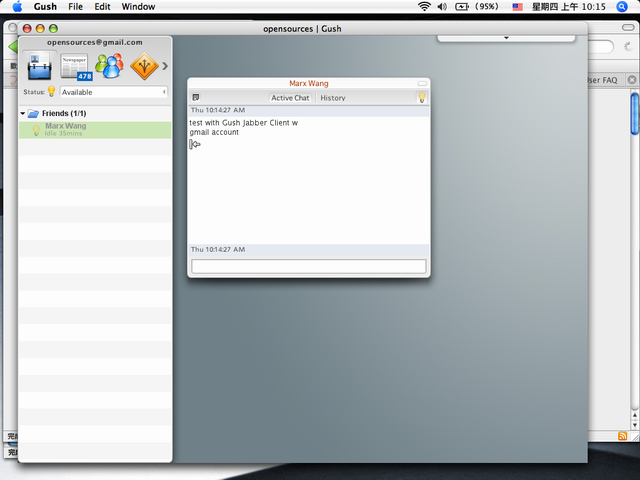Image resolution: width=640 pixels, height=480 pixels.
Task: Open the Gush application menu
Action: [45, 7]
